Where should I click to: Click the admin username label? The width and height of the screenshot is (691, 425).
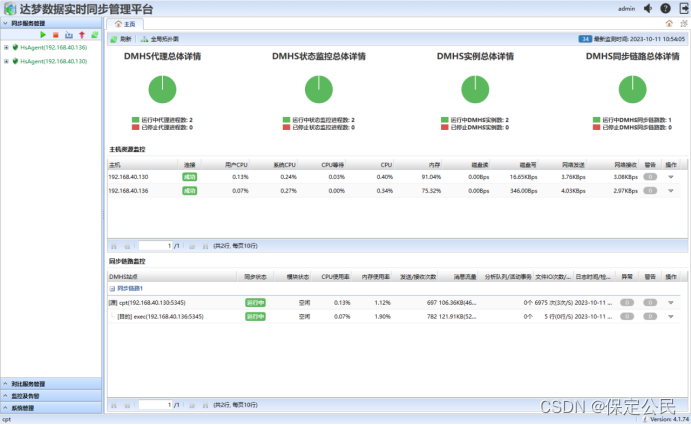(x=626, y=8)
